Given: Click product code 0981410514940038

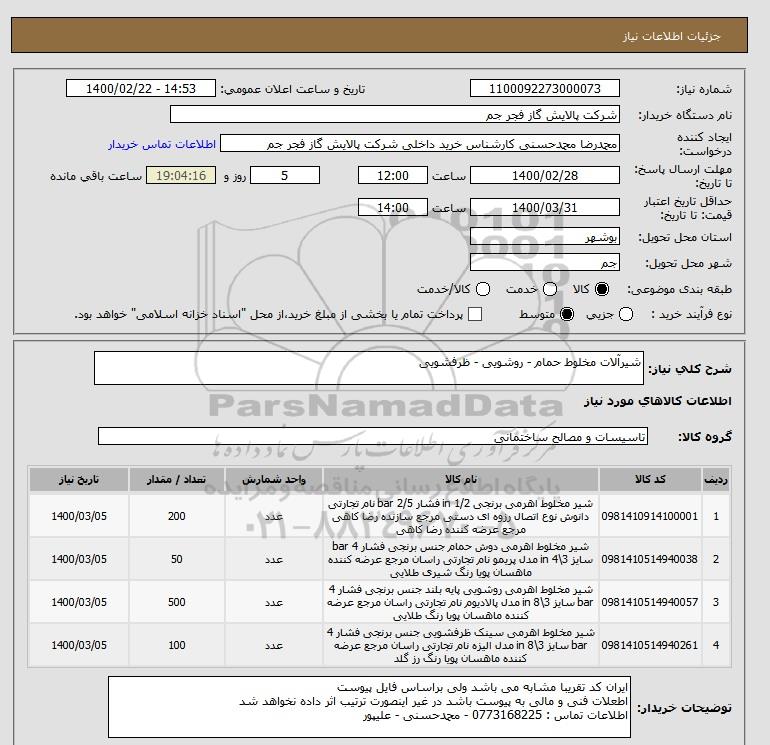Looking at the screenshot, I should [x=650, y=559].
